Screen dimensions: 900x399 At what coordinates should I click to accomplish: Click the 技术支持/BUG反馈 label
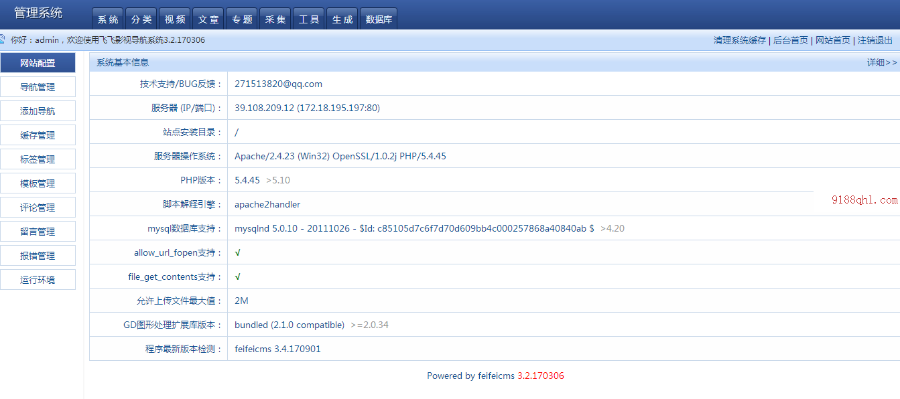(x=180, y=84)
